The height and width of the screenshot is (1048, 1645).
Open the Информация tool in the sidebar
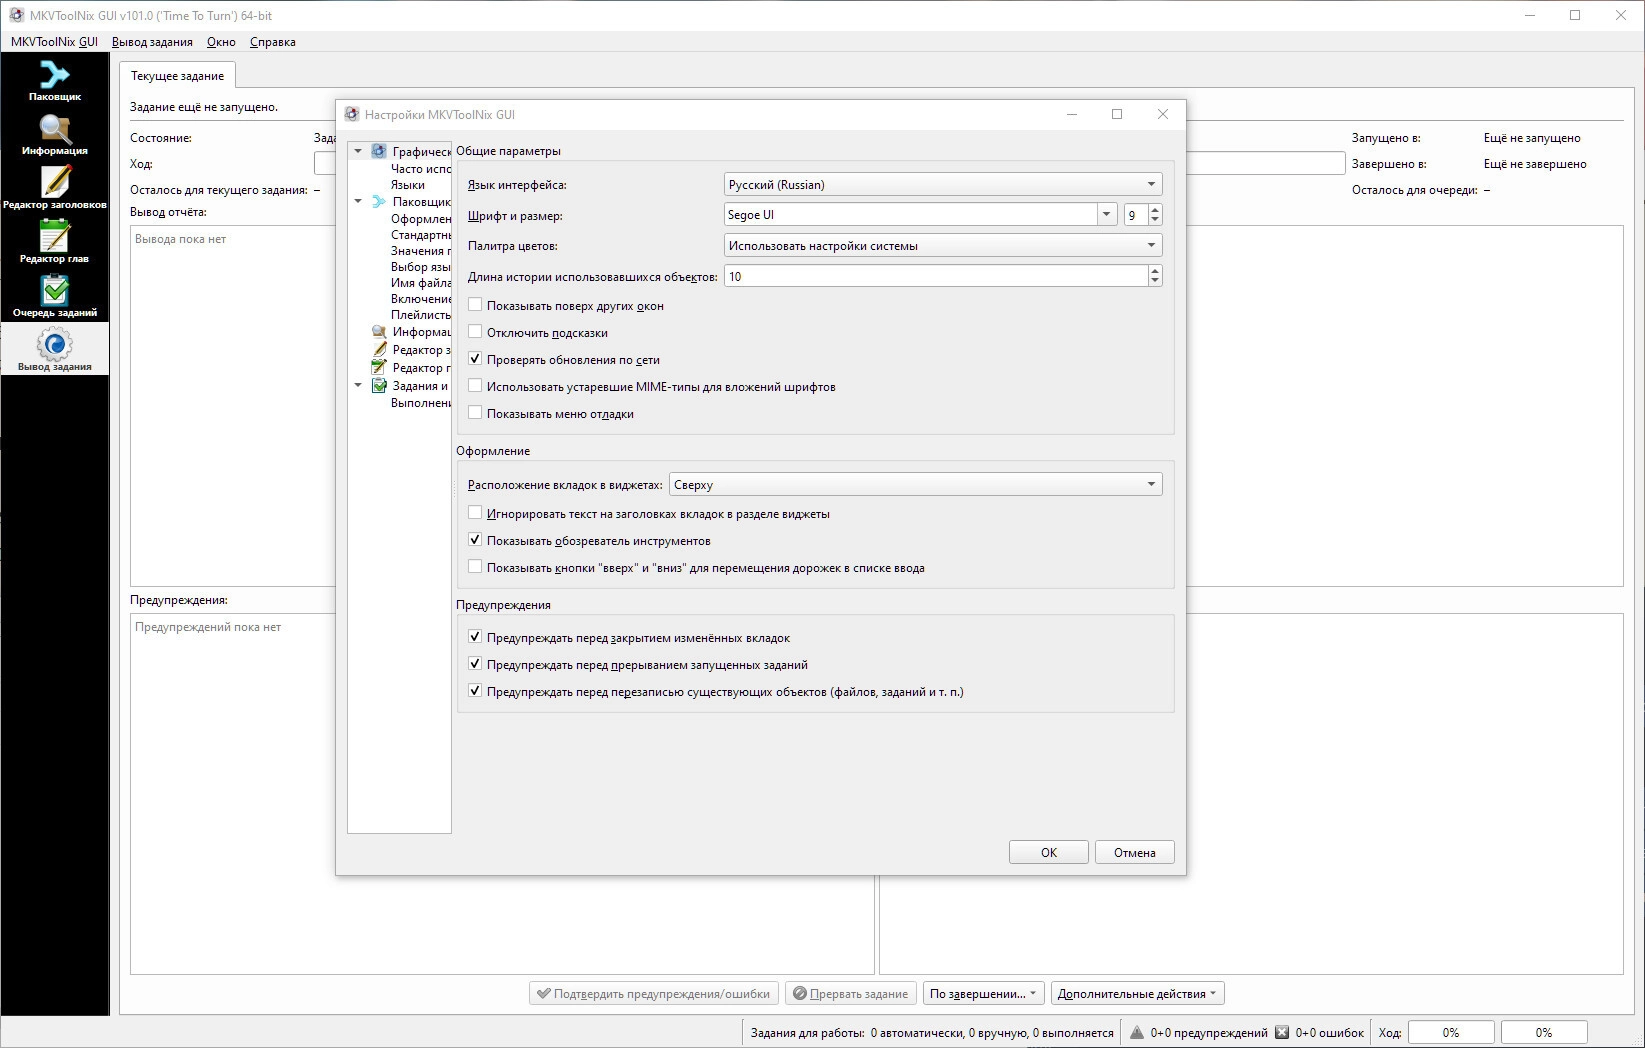55,135
